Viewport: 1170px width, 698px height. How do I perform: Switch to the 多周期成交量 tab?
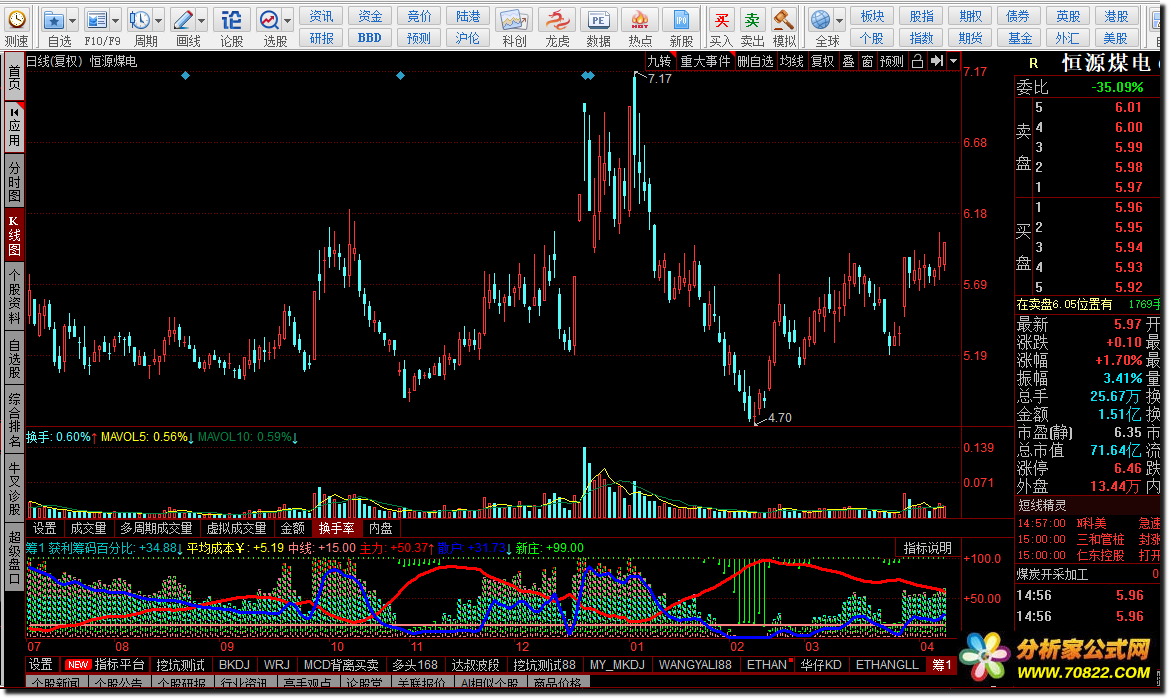pyautogui.click(x=156, y=528)
